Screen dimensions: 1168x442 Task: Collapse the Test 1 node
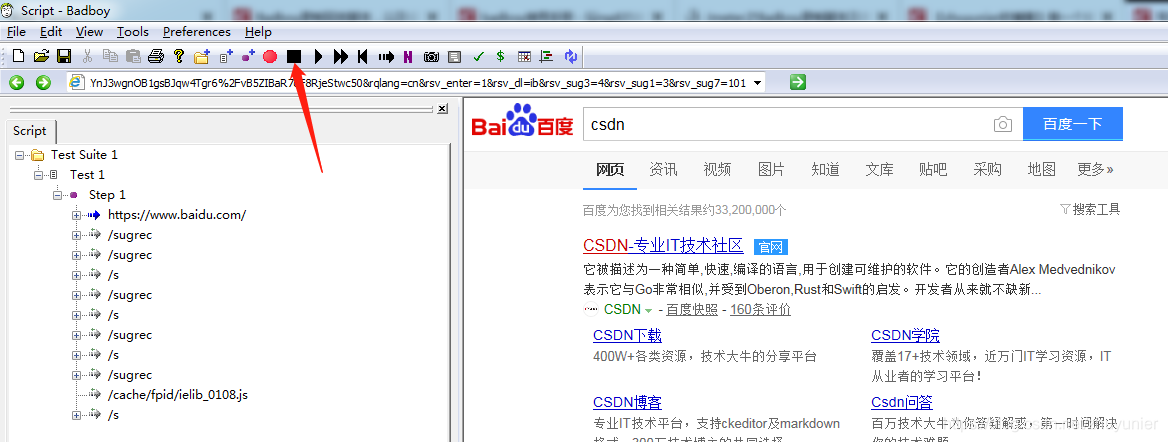(x=38, y=175)
